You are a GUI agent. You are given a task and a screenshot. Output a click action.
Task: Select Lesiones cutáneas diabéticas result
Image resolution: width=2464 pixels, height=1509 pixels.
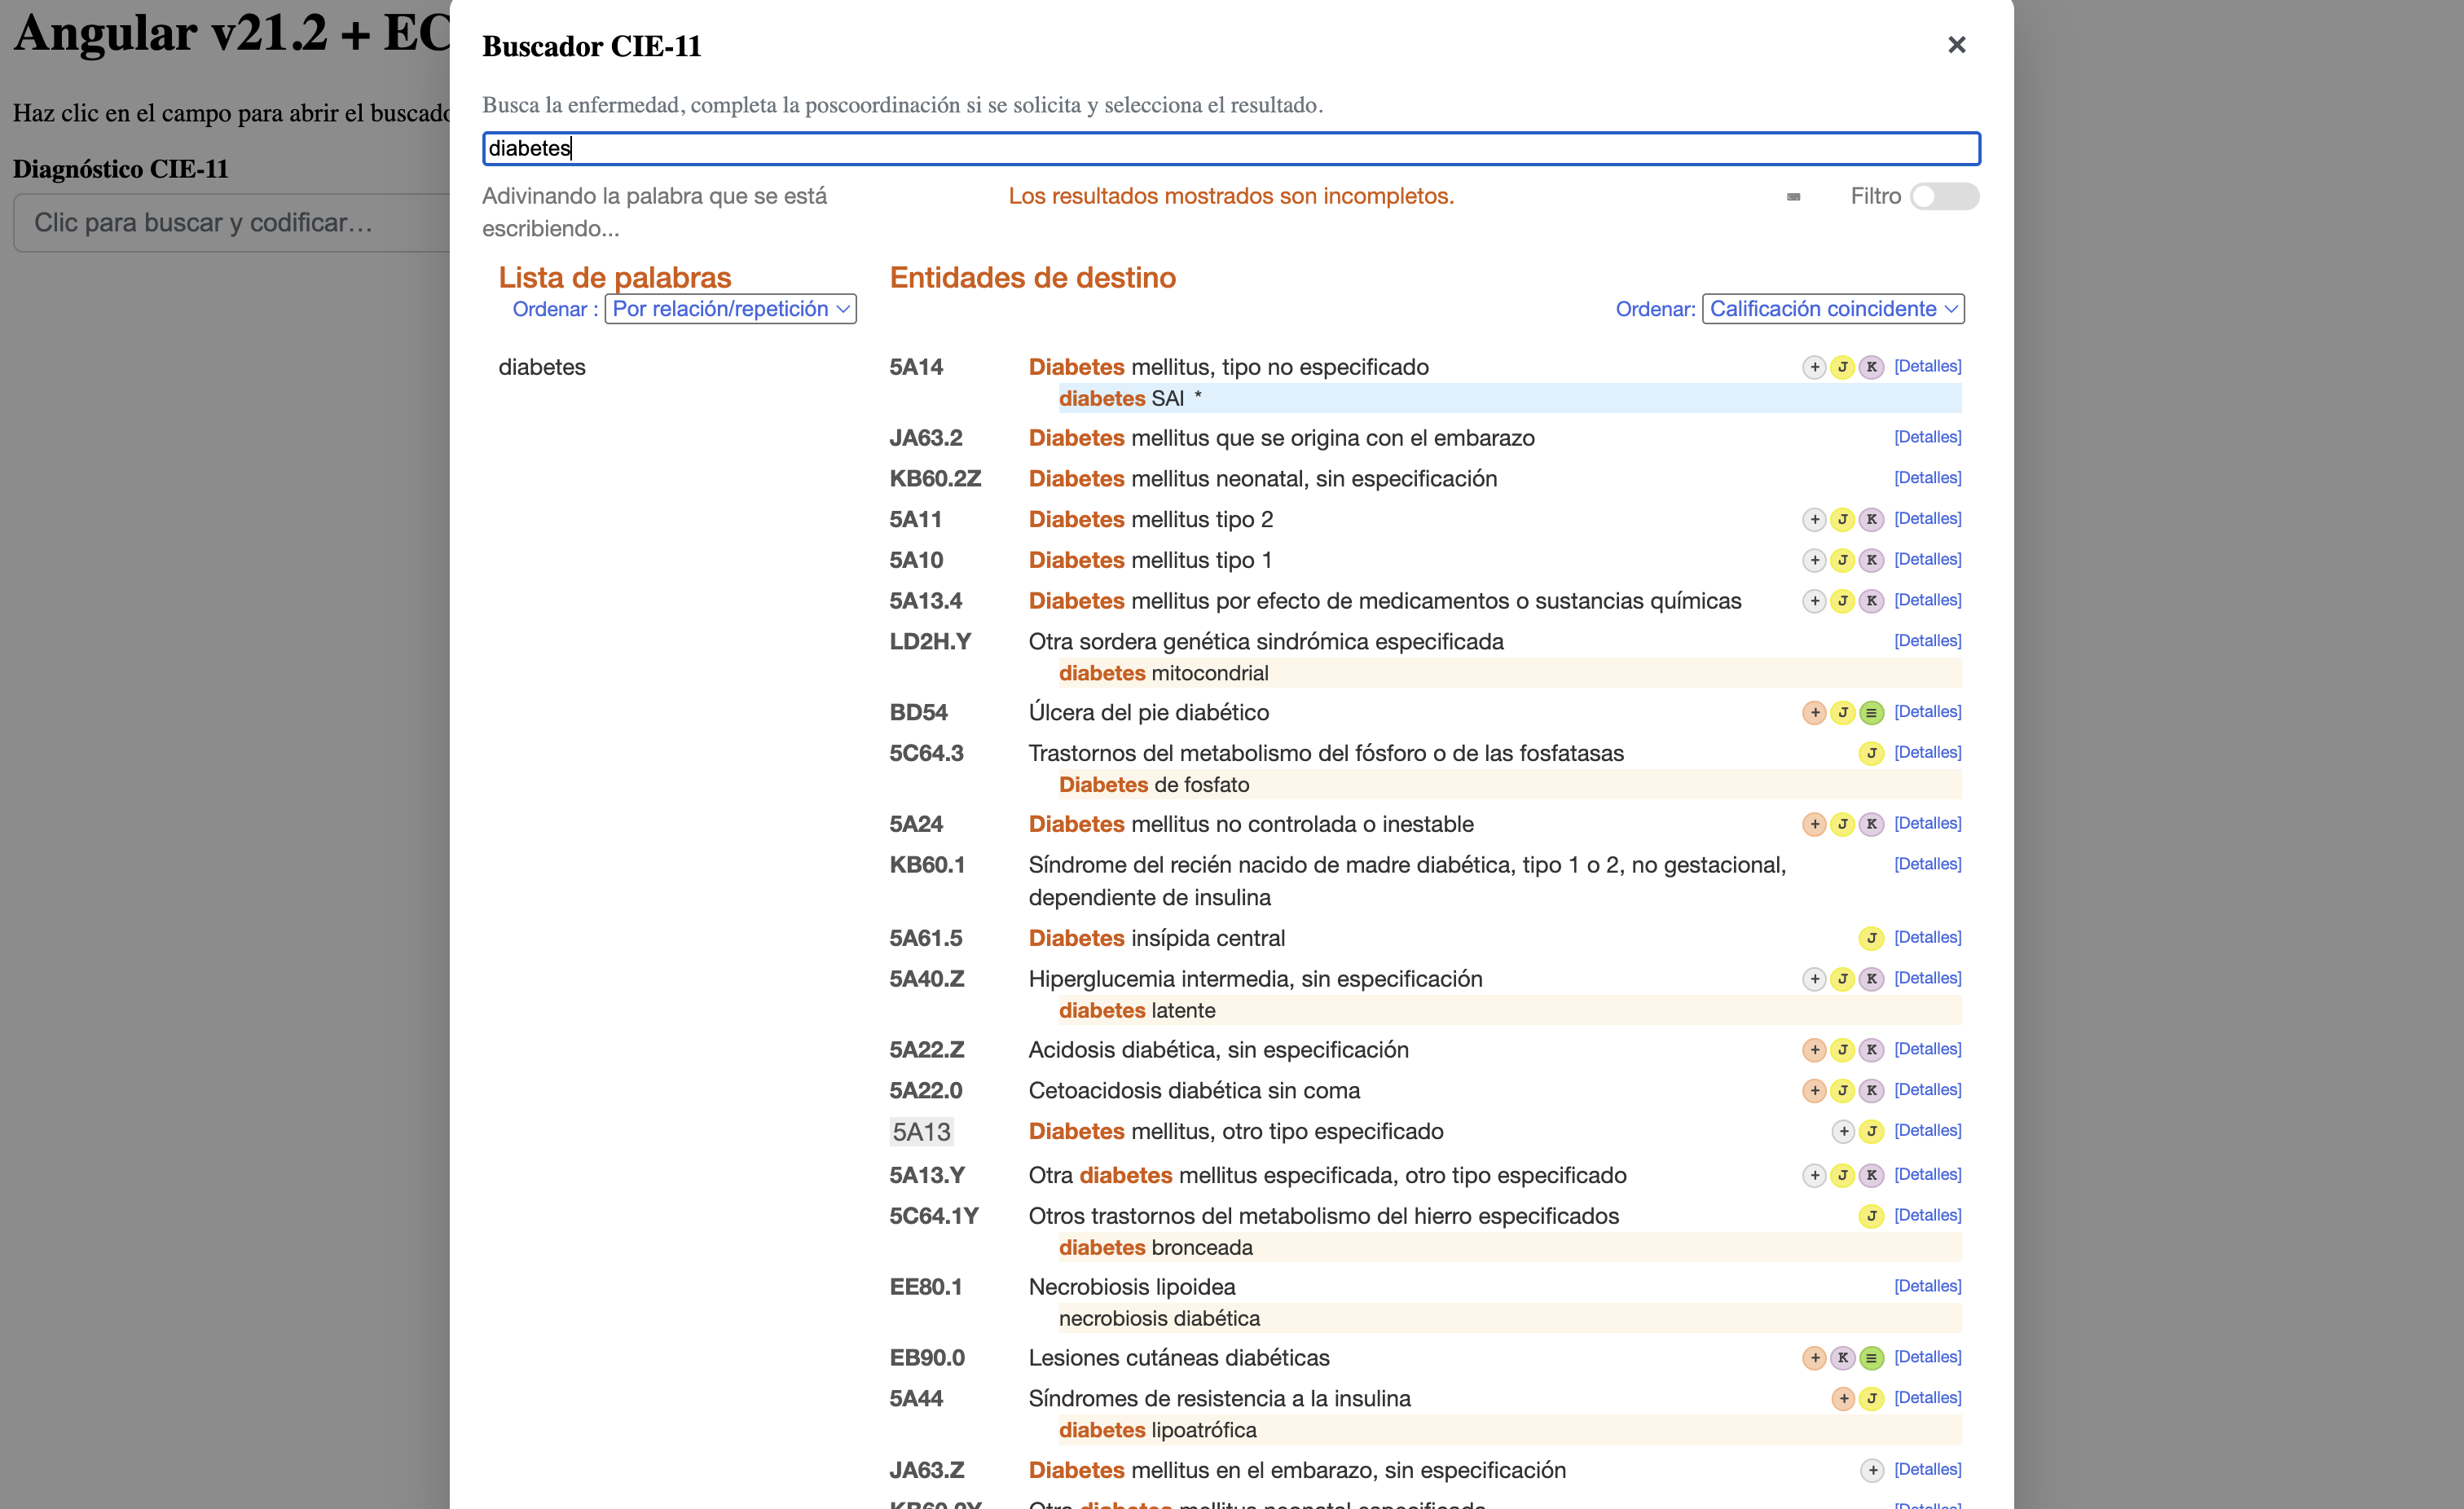(1179, 1358)
